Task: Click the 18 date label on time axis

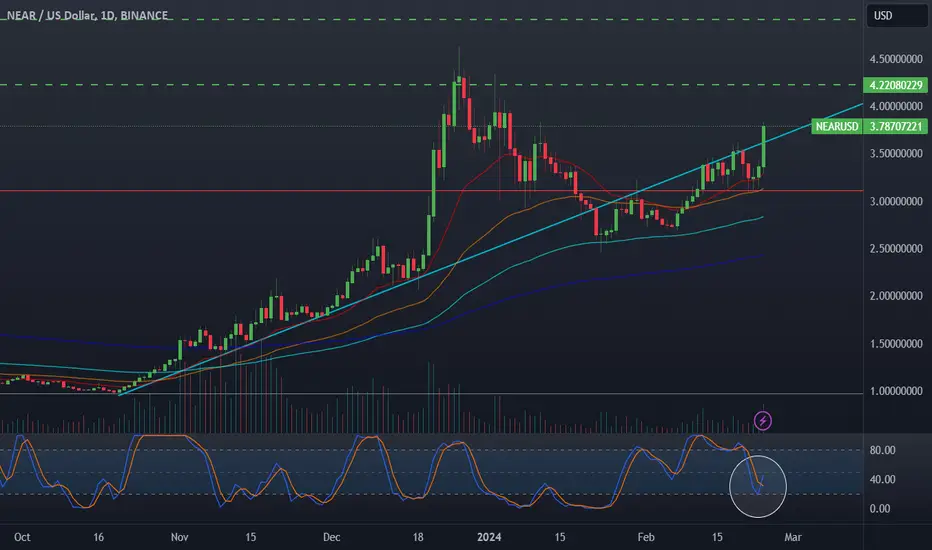Action: (418, 537)
